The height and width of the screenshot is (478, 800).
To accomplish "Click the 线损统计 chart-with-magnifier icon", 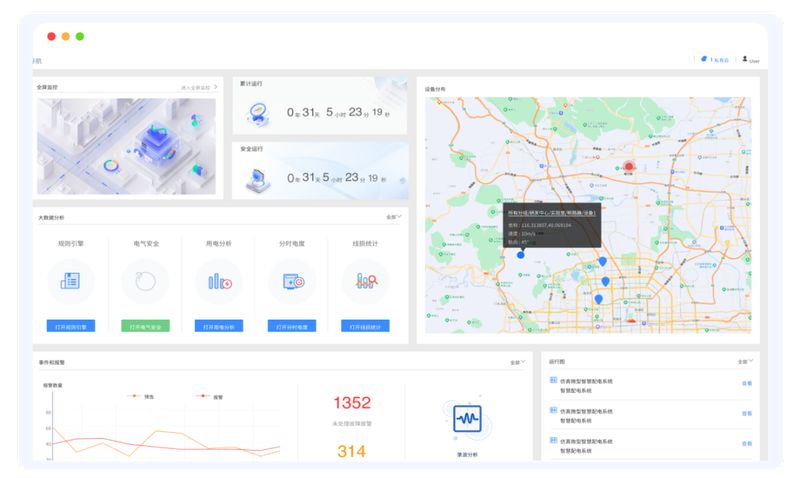I will click(365, 281).
